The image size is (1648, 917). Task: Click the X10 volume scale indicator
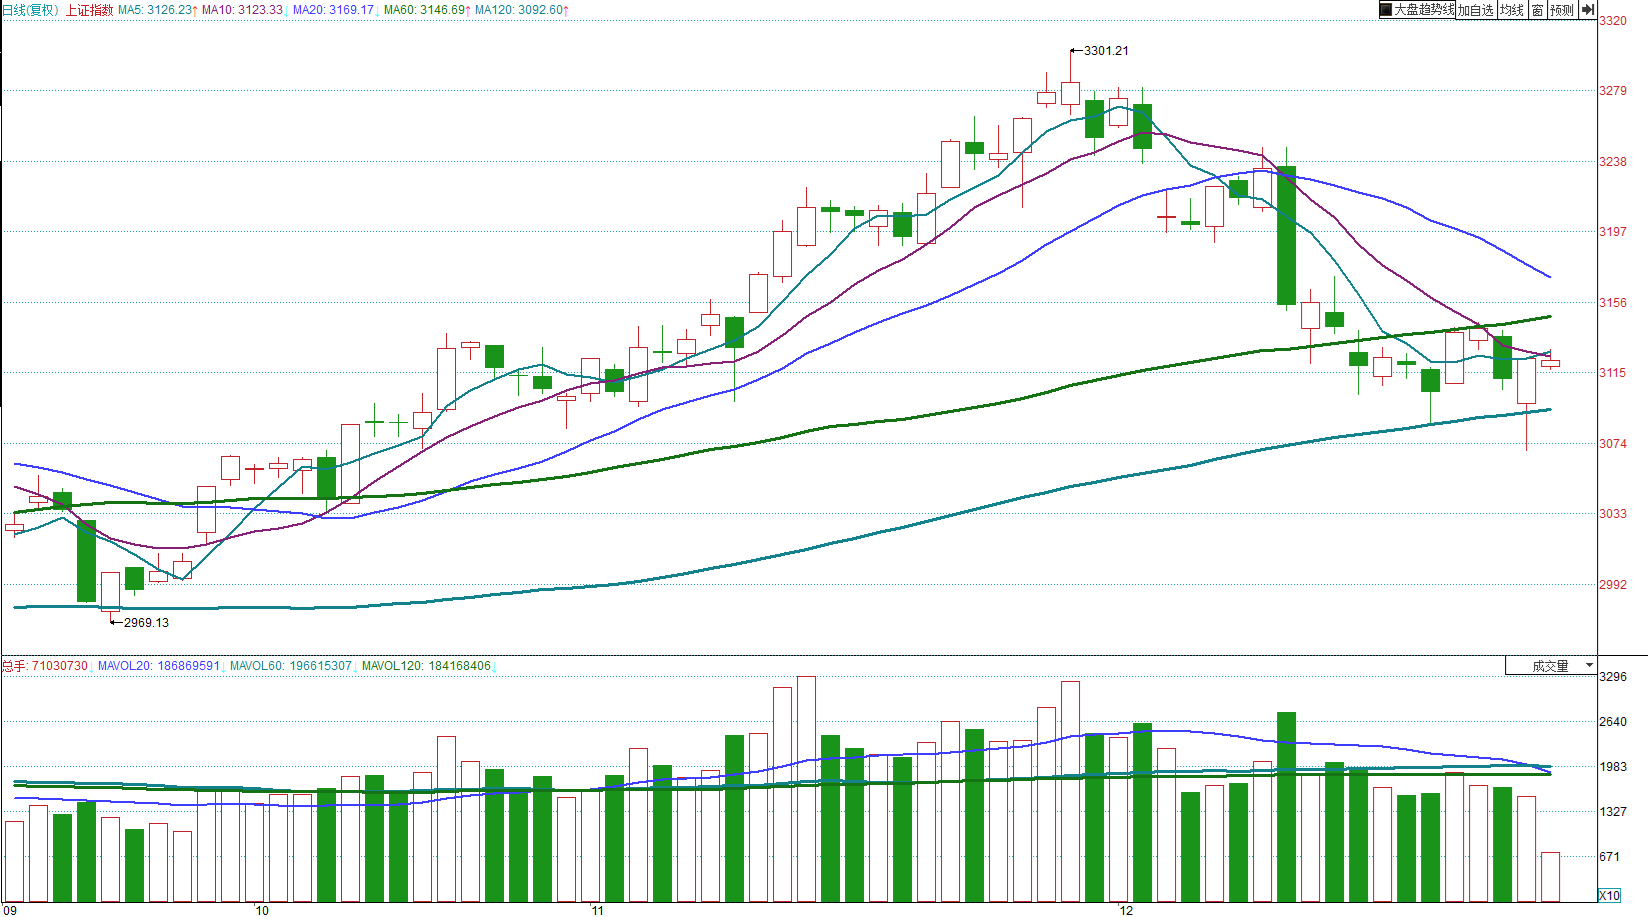point(1609,895)
